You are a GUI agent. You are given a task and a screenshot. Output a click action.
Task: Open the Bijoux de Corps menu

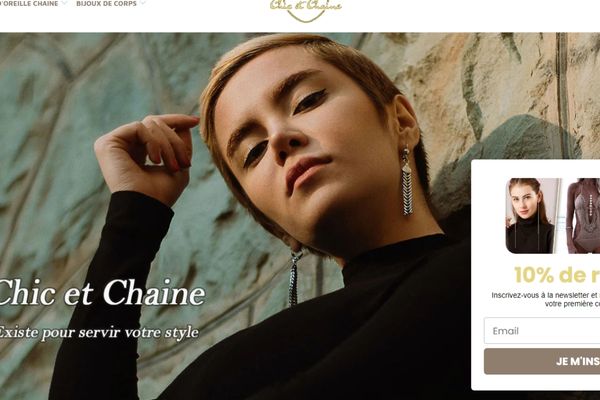pyautogui.click(x=106, y=3)
